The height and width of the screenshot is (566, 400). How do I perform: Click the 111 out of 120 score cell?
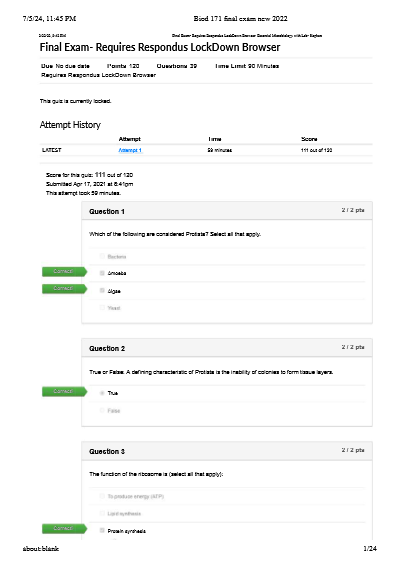click(317, 150)
